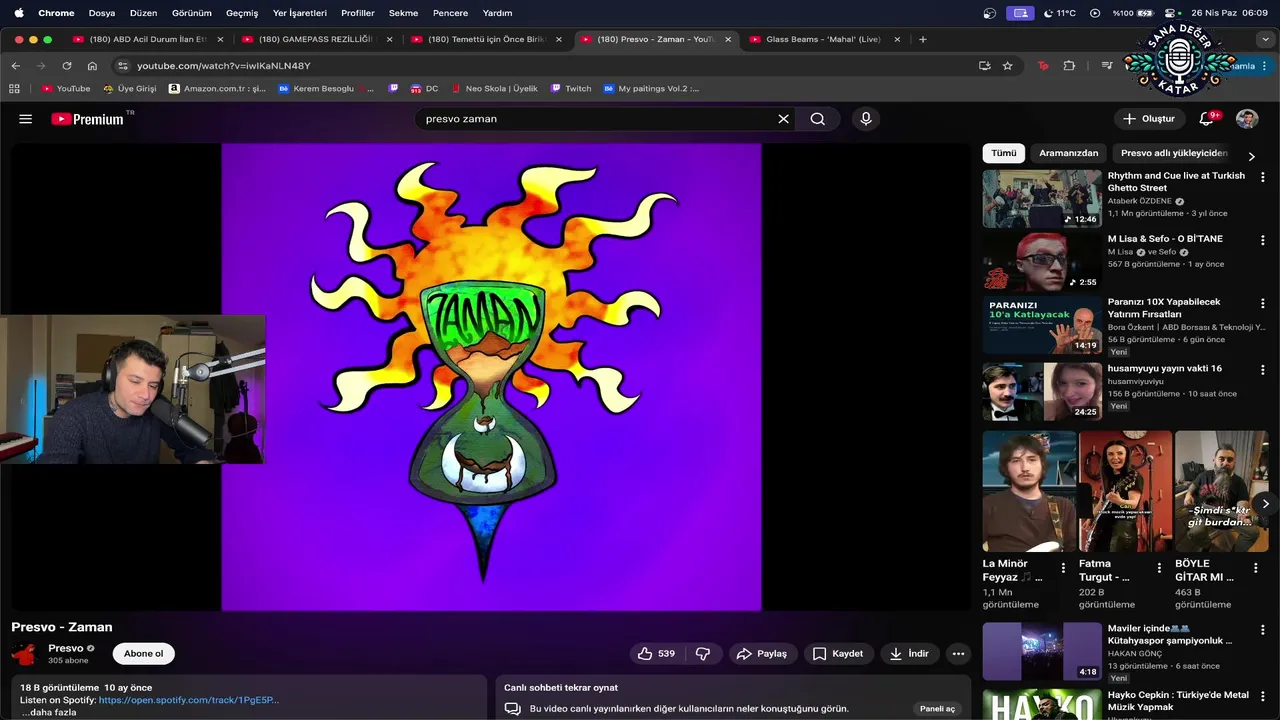Image resolution: width=1280 pixels, height=720 pixels.
Task: Switch to Glass Beams - 'Mahal' tab
Action: 823,40
